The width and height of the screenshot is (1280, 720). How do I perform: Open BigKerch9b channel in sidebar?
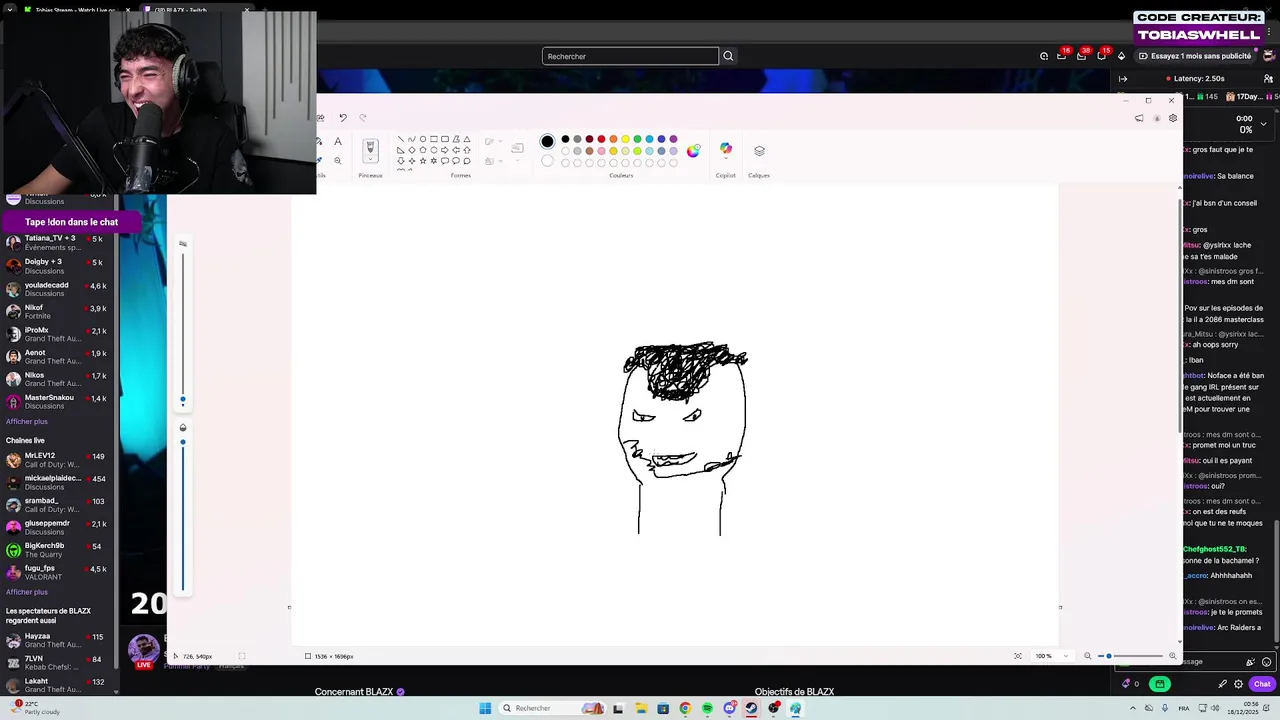pyautogui.click(x=58, y=550)
